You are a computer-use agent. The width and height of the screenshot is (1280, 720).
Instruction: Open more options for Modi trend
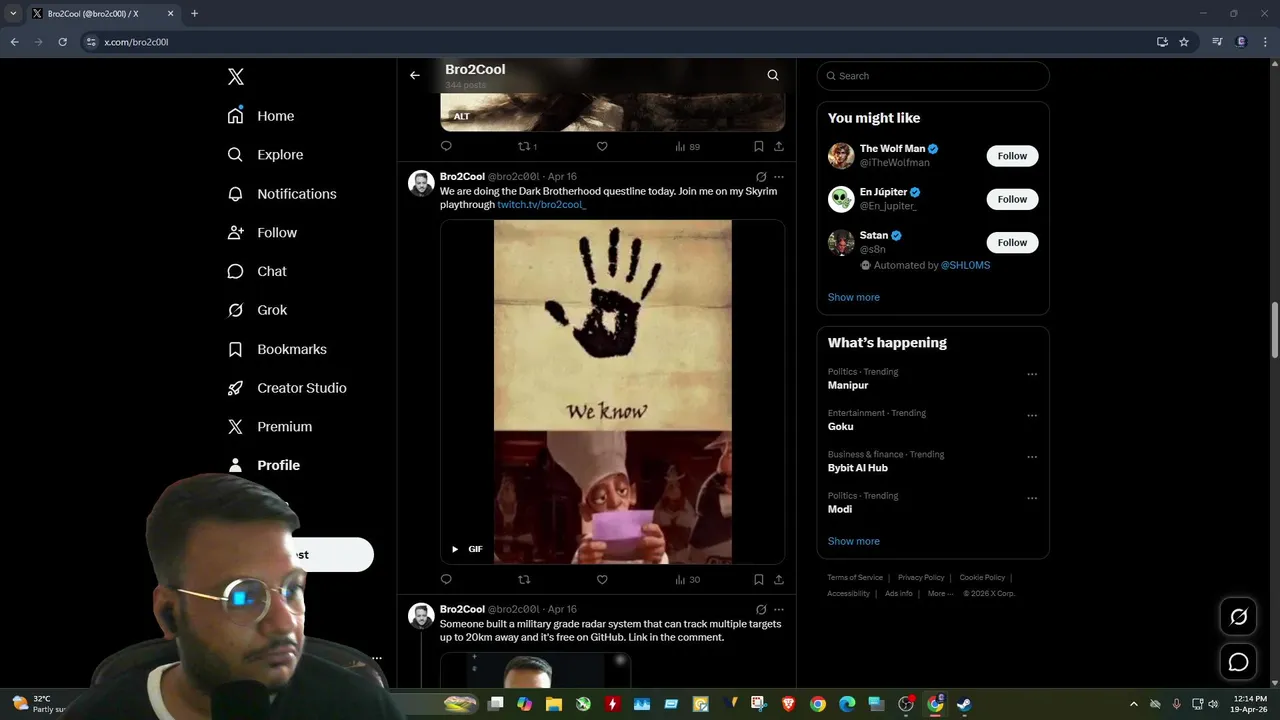click(1032, 498)
